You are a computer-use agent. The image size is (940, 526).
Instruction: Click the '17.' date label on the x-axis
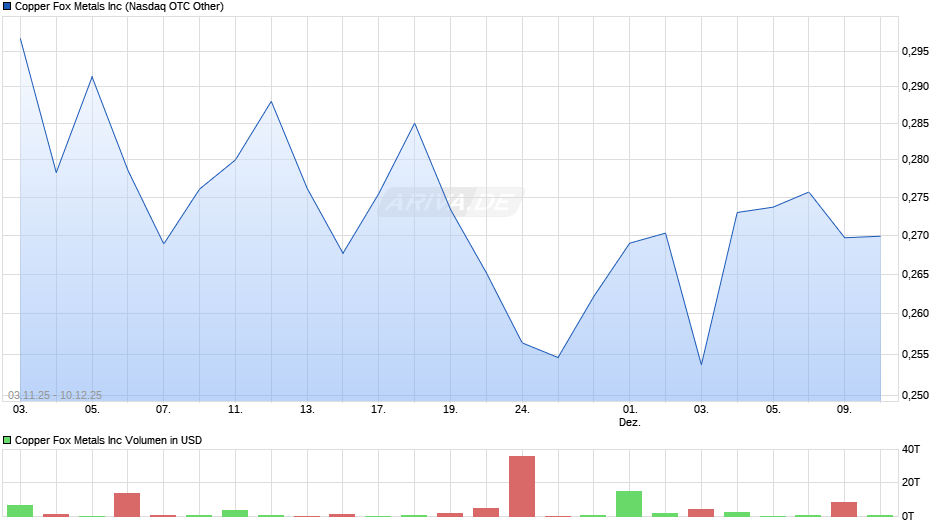point(378,409)
